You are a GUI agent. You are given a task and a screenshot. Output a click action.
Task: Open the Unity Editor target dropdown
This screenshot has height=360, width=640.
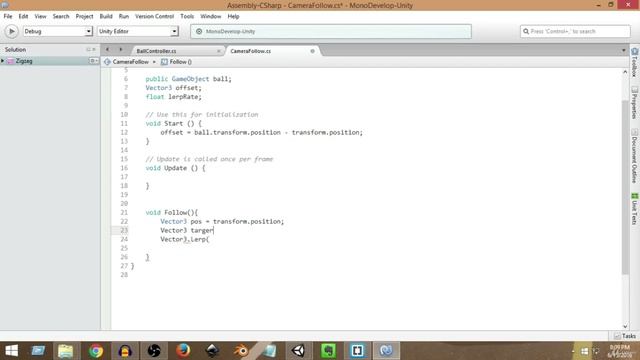point(138,31)
